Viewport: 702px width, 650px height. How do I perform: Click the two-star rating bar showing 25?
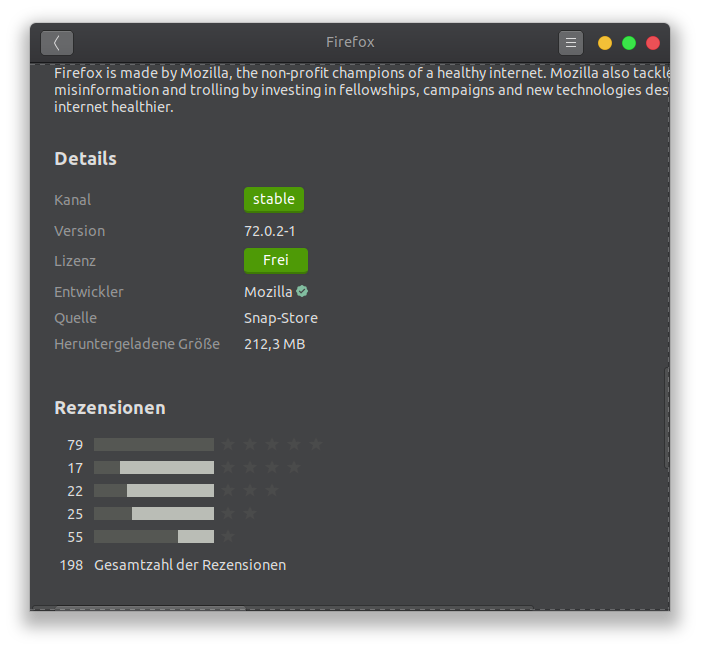pos(154,513)
